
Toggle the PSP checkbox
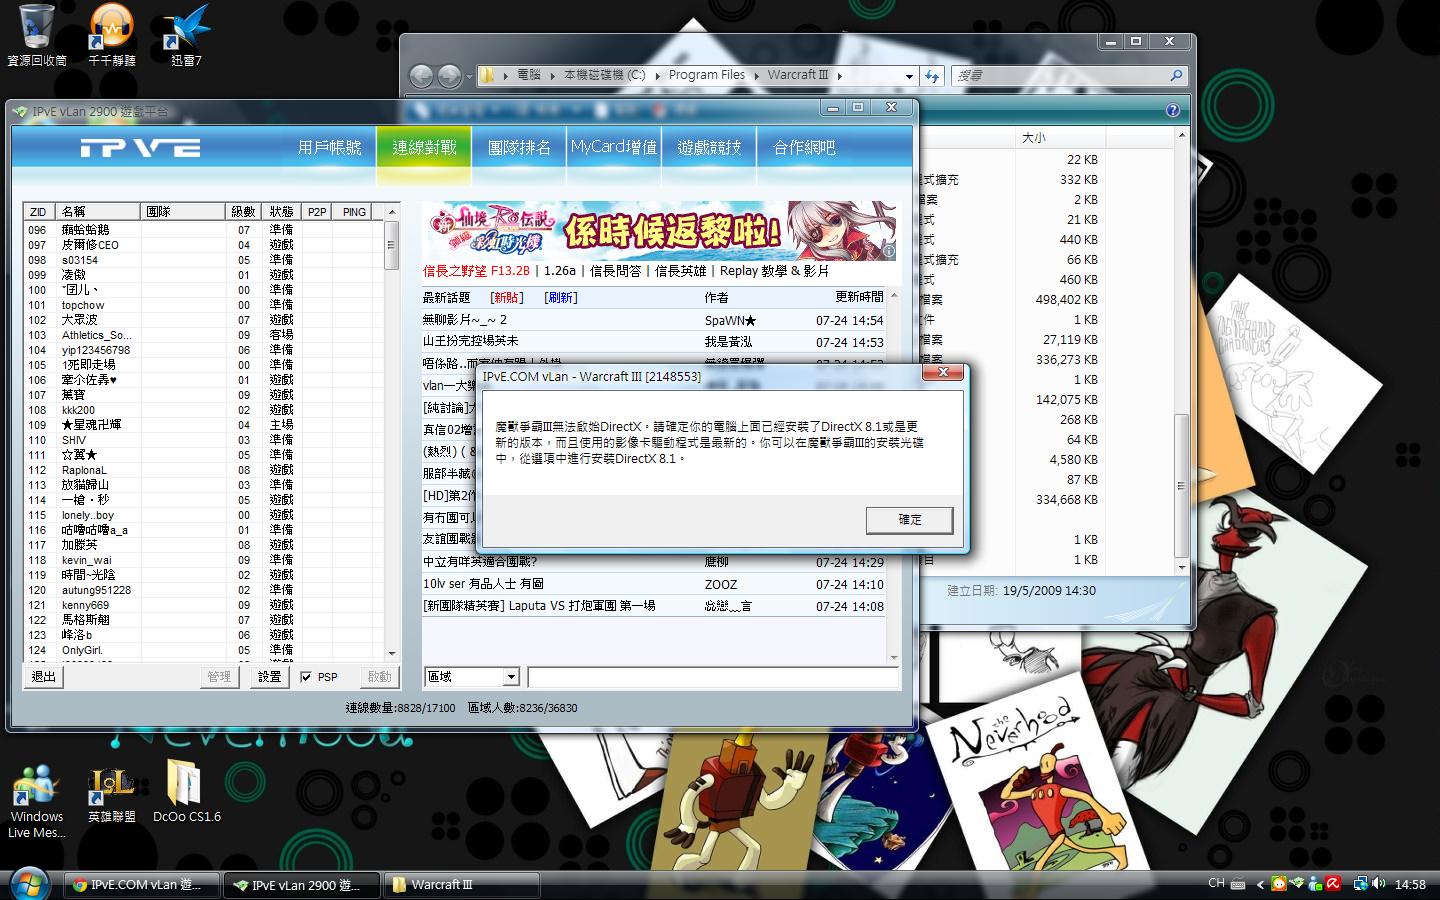(306, 677)
